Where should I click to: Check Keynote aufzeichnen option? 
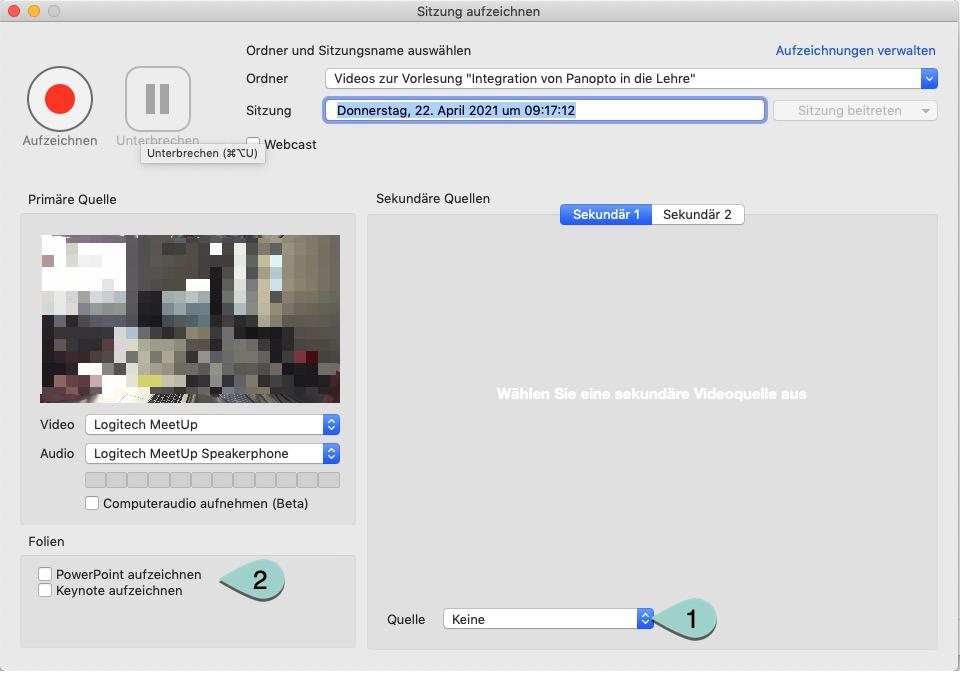click(x=45, y=590)
